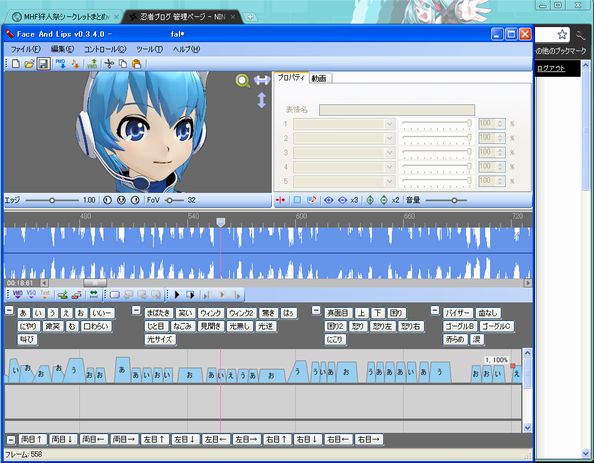Click the 表情名 expression name field
The height and width of the screenshot is (463, 594).
click(x=397, y=110)
